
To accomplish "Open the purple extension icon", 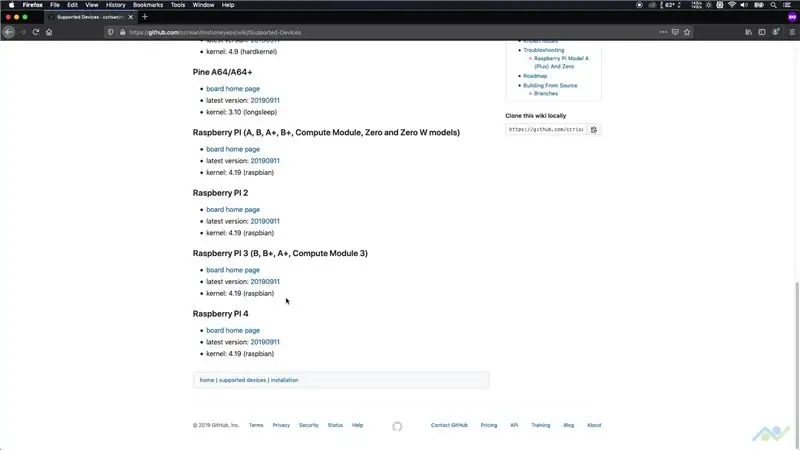I will 792,17.
